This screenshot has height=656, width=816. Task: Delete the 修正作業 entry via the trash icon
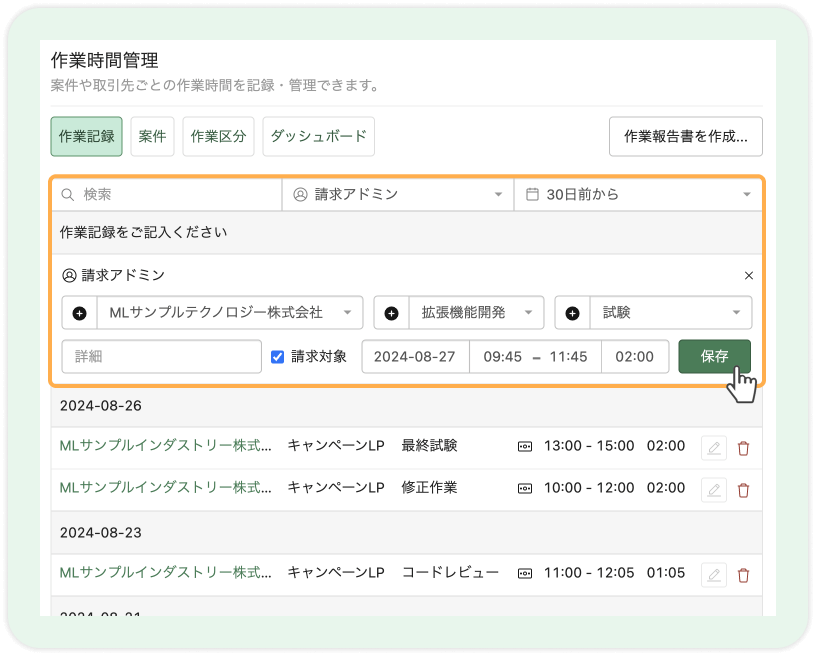743,488
